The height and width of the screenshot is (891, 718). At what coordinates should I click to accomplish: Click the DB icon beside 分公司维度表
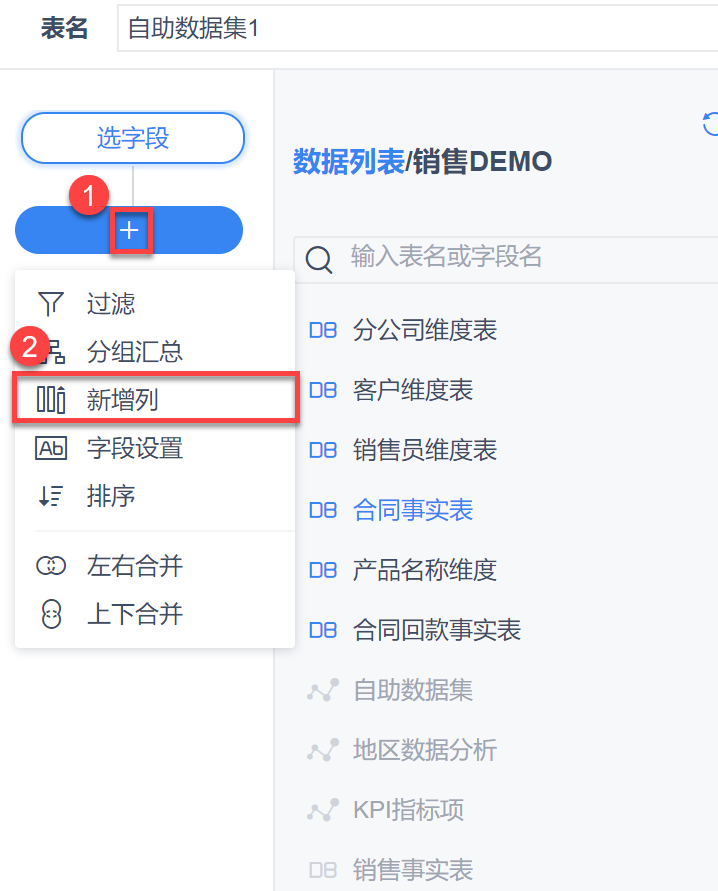tap(323, 330)
